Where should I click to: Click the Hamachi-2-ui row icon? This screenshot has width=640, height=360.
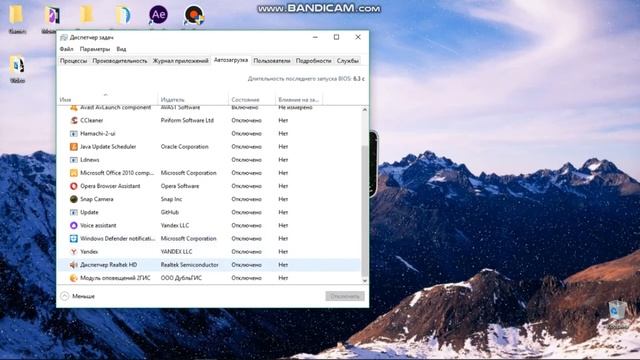coord(73,133)
